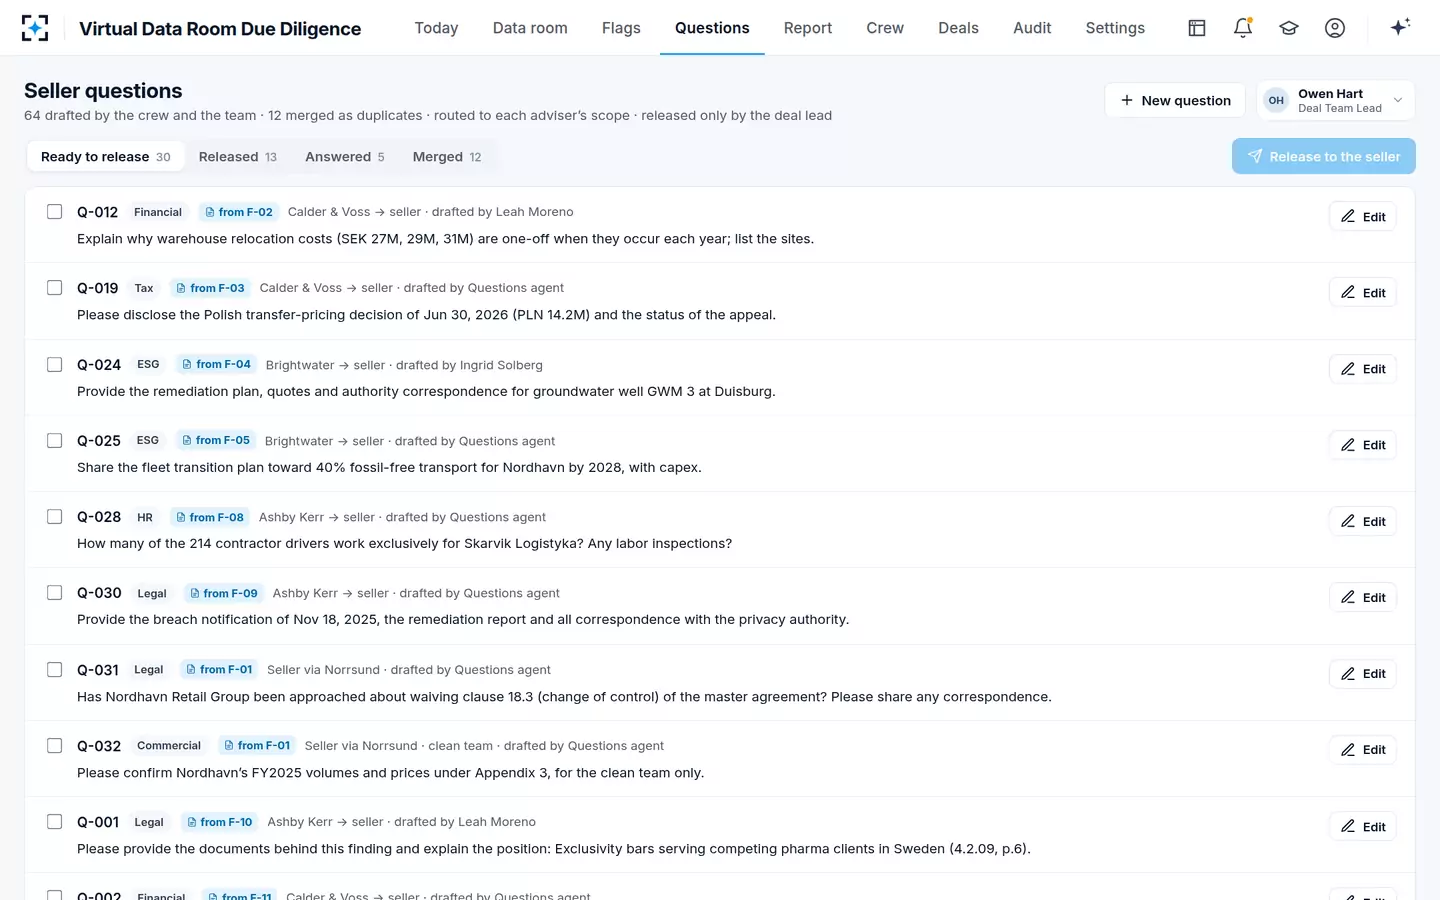1440x900 pixels.
Task: Open the AI sparkle assistant icon
Action: point(1400,27)
